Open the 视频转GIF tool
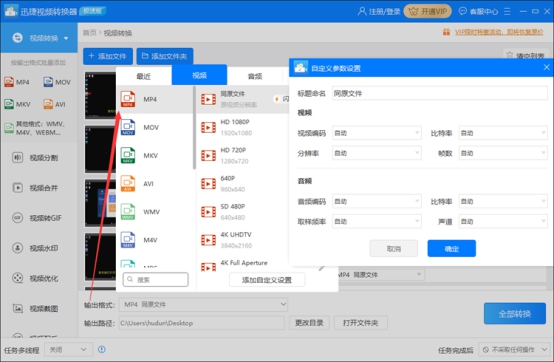Viewport: 554px width, 362px height. (x=37, y=218)
